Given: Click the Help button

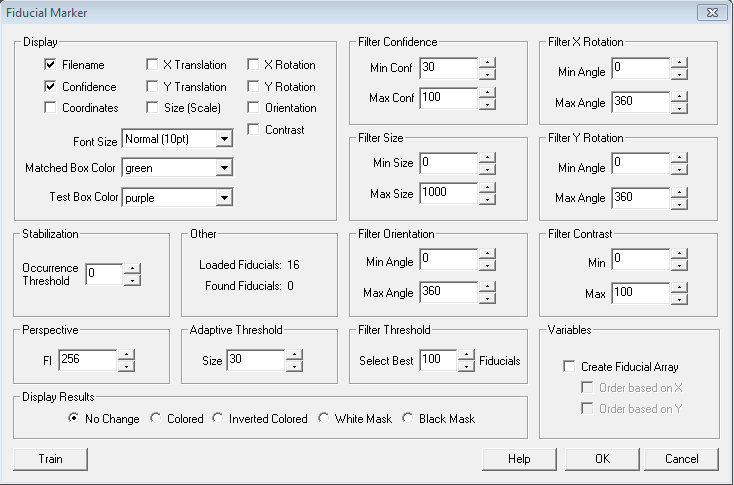Looking at the screenshot, I should pos(518,459).
